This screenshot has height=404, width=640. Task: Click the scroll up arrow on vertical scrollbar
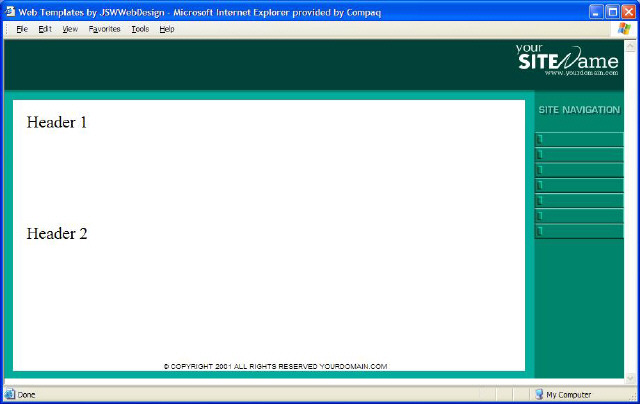pos(629,45)
